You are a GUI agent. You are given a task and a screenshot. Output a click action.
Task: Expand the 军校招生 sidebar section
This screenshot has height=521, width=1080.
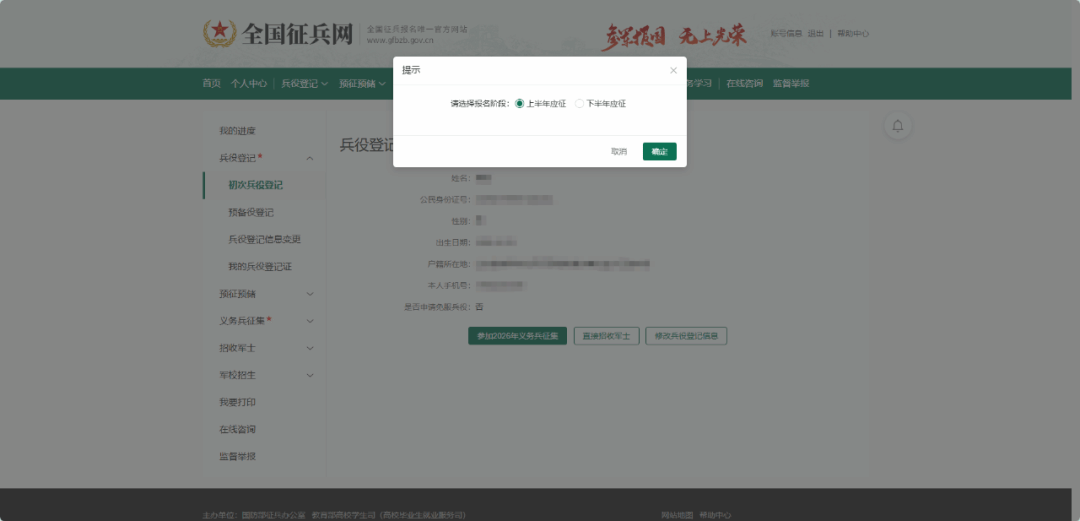[310, 375]
